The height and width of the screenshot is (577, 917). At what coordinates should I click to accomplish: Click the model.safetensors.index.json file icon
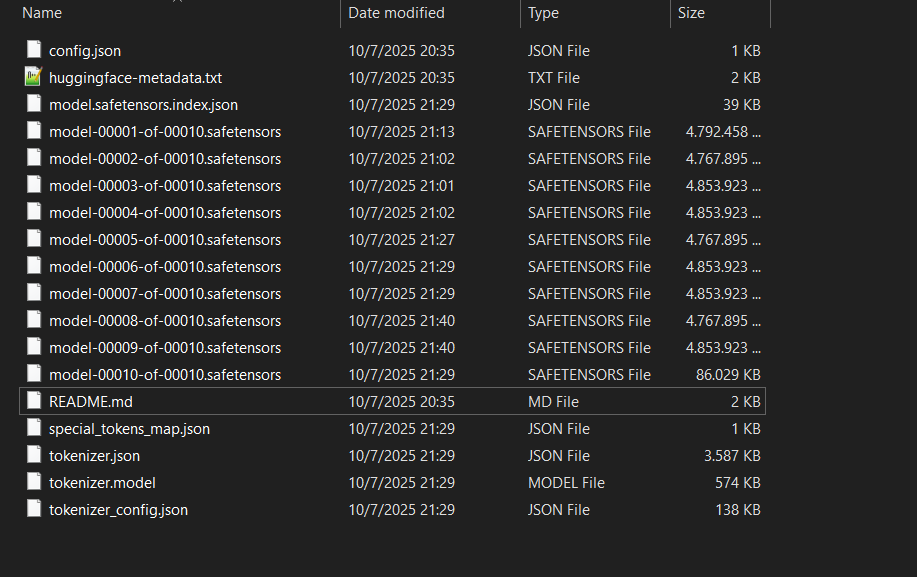click(x=34, y=103)
